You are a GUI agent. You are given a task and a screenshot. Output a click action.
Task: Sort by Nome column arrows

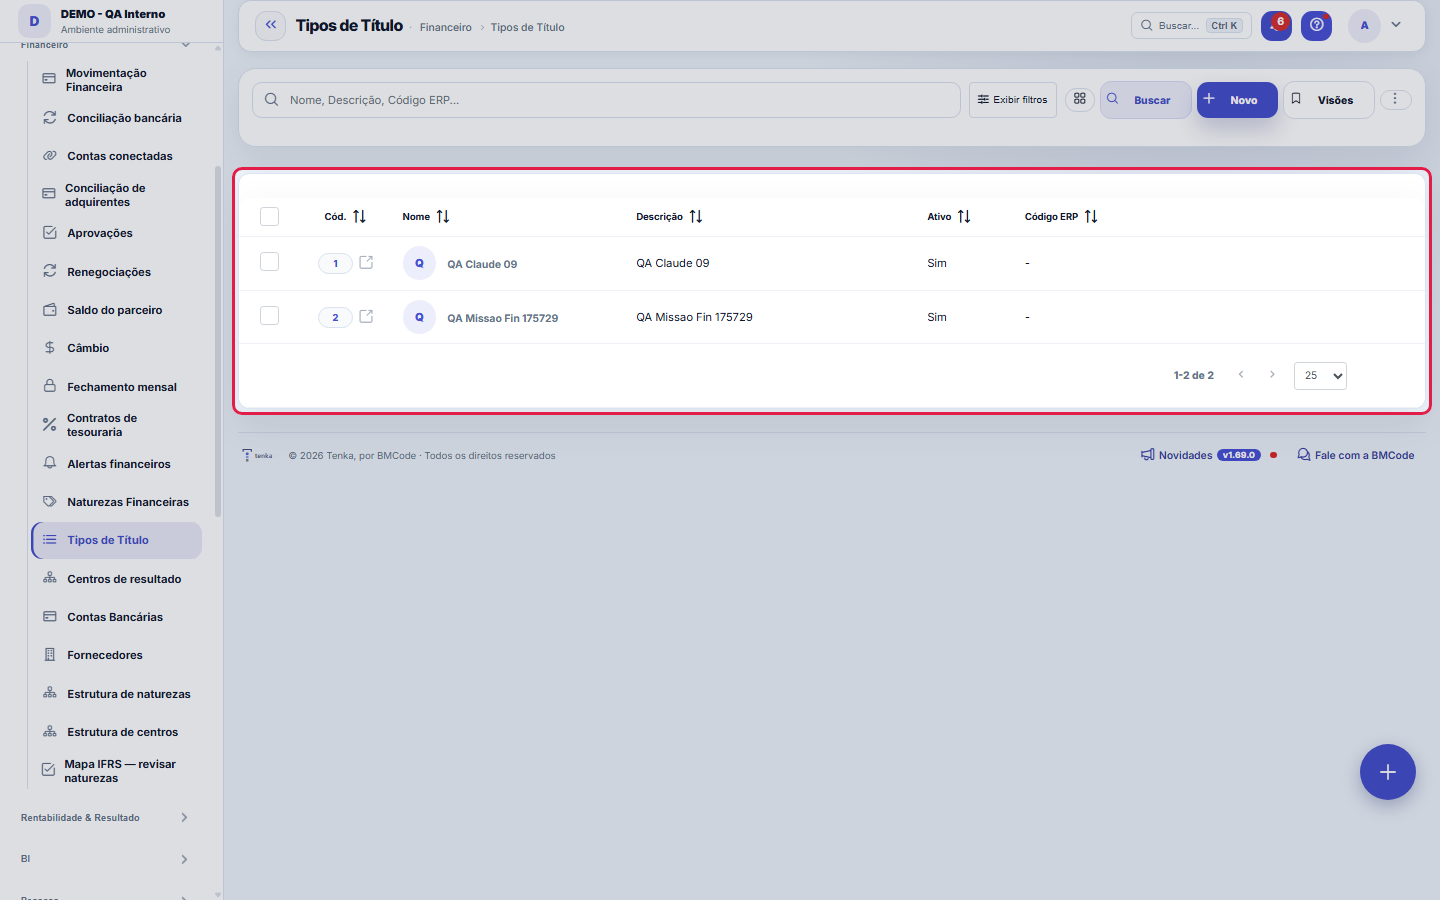coord(443,217)
